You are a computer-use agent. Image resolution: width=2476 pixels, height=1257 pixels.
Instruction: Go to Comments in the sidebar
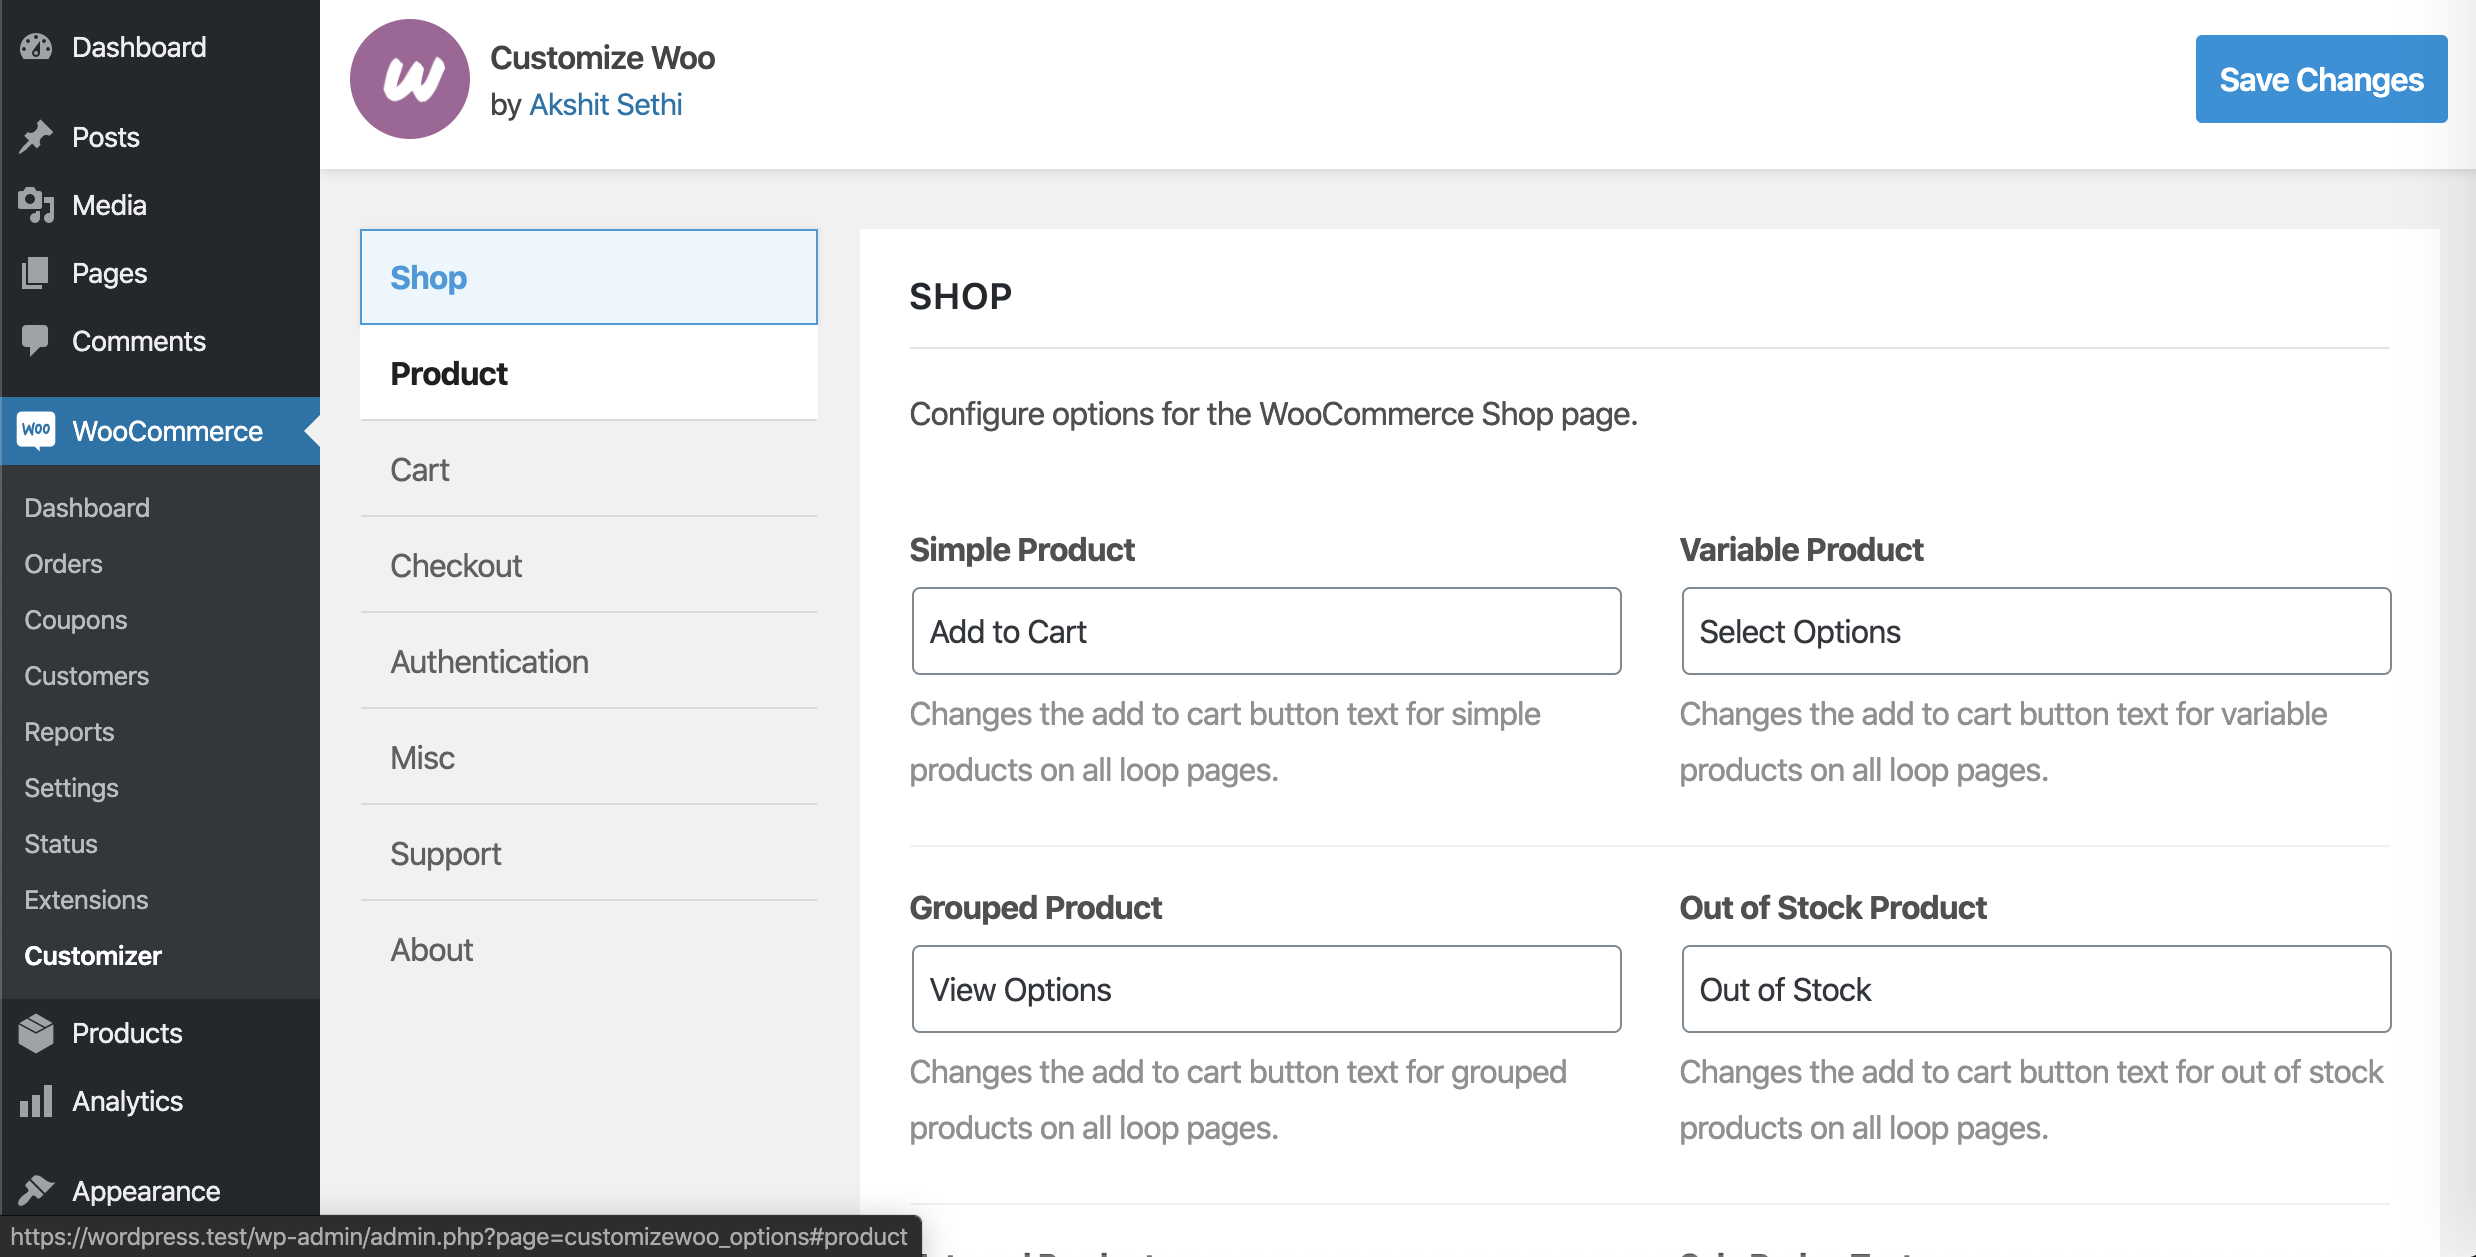pos(160,341)
